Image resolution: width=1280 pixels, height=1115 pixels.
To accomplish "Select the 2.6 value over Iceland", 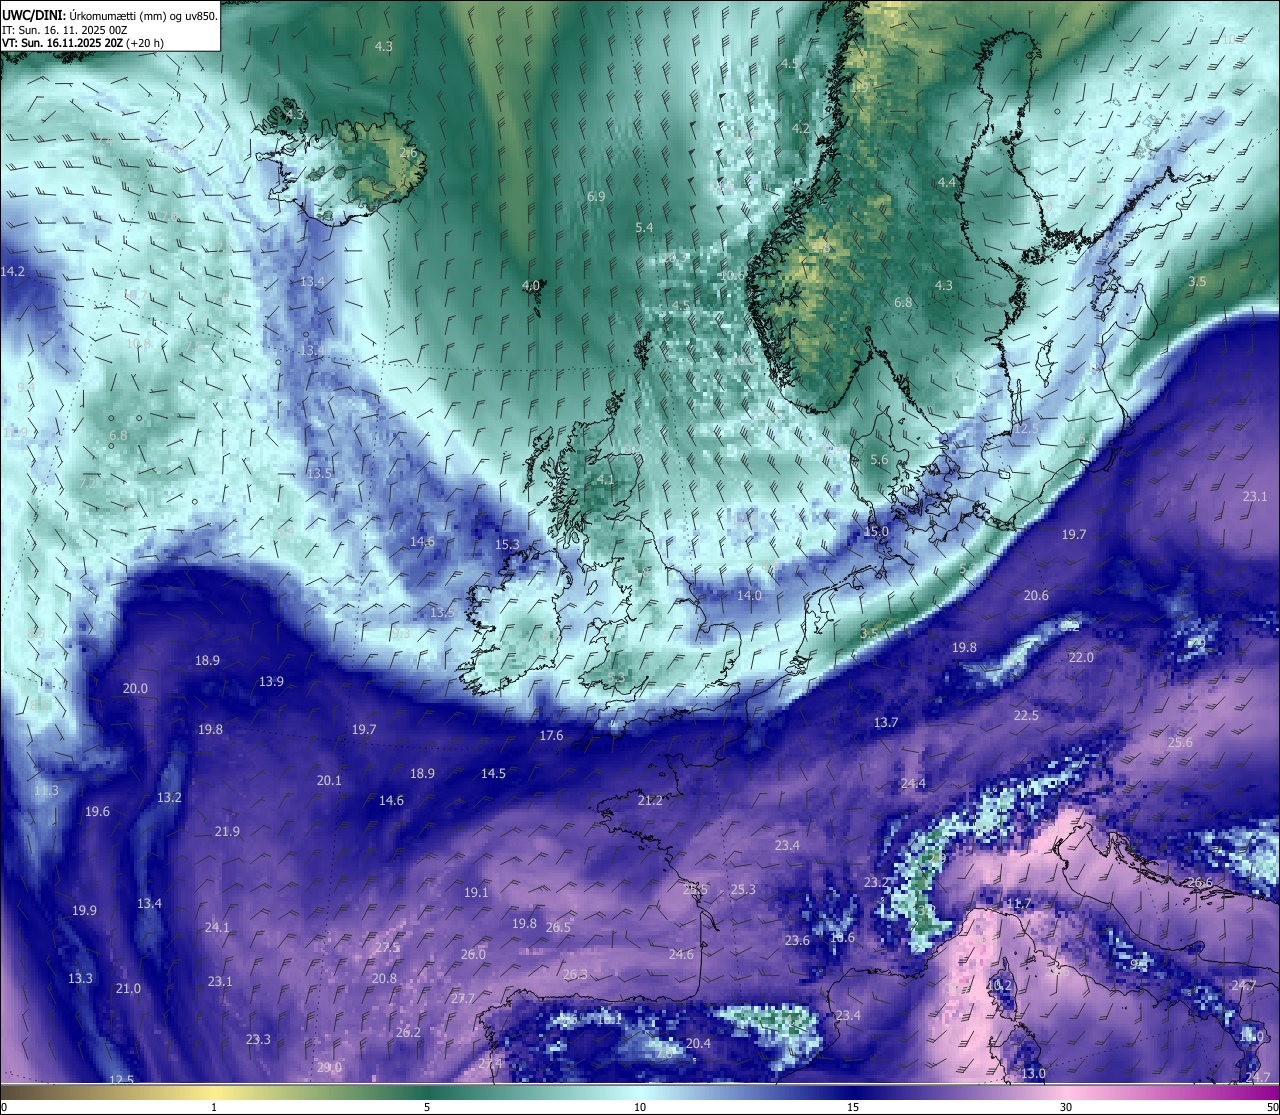I will coord(408,153).
